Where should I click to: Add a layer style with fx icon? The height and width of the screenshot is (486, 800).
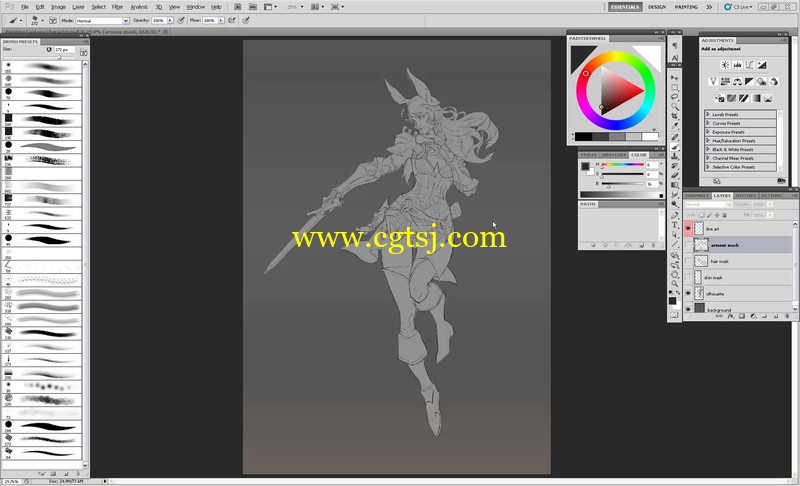tap(730, 316)
